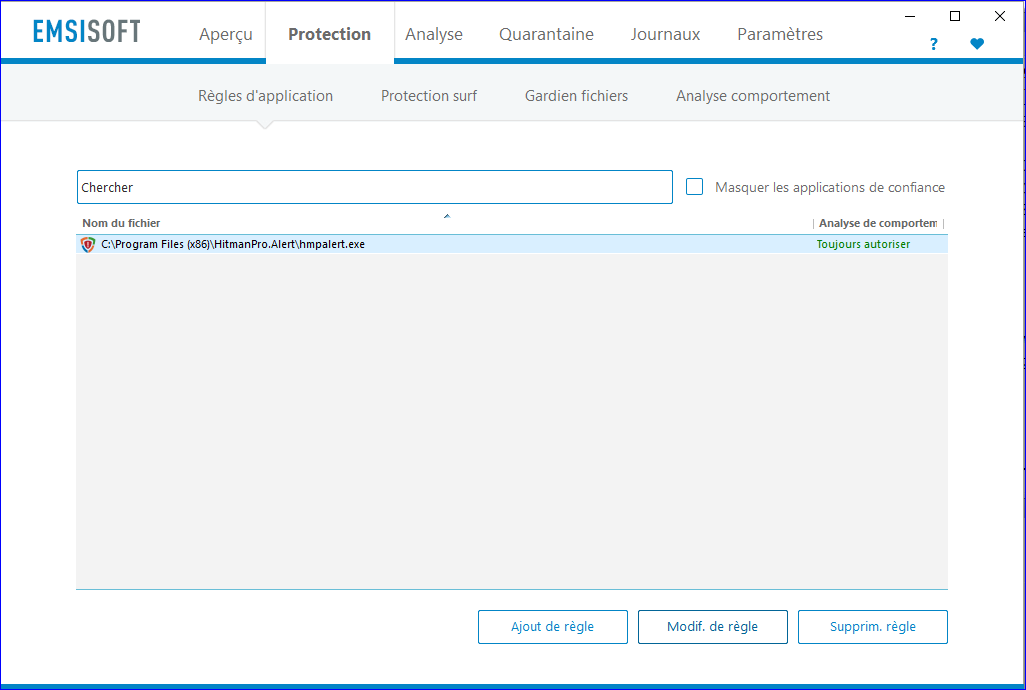This screenshot has width=1026, height=690.
Task: Maximize the Emsisoft window
Action: pos(955,16)
